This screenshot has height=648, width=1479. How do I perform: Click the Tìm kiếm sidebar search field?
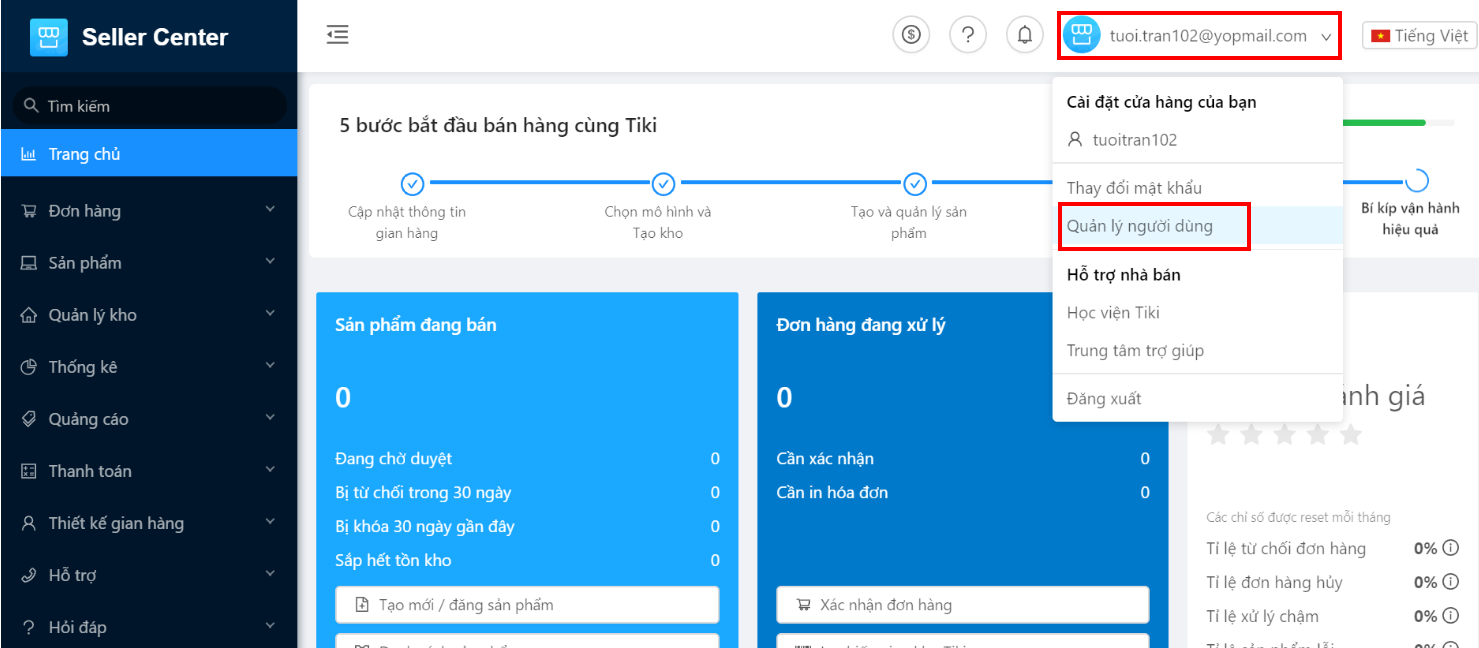click(149, 106)
